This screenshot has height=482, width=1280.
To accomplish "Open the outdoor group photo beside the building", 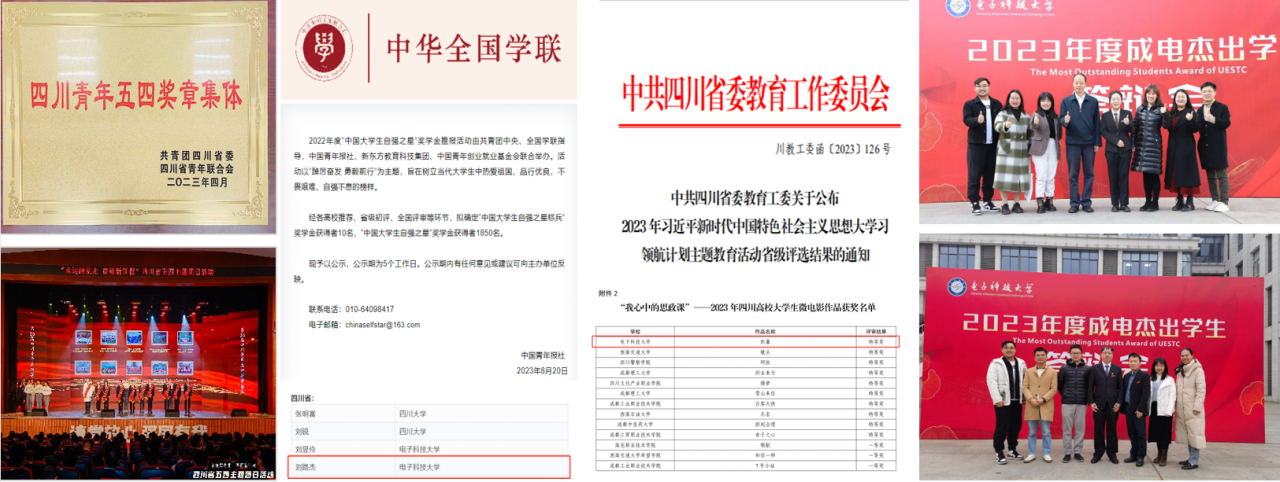I will (1099, 358).
